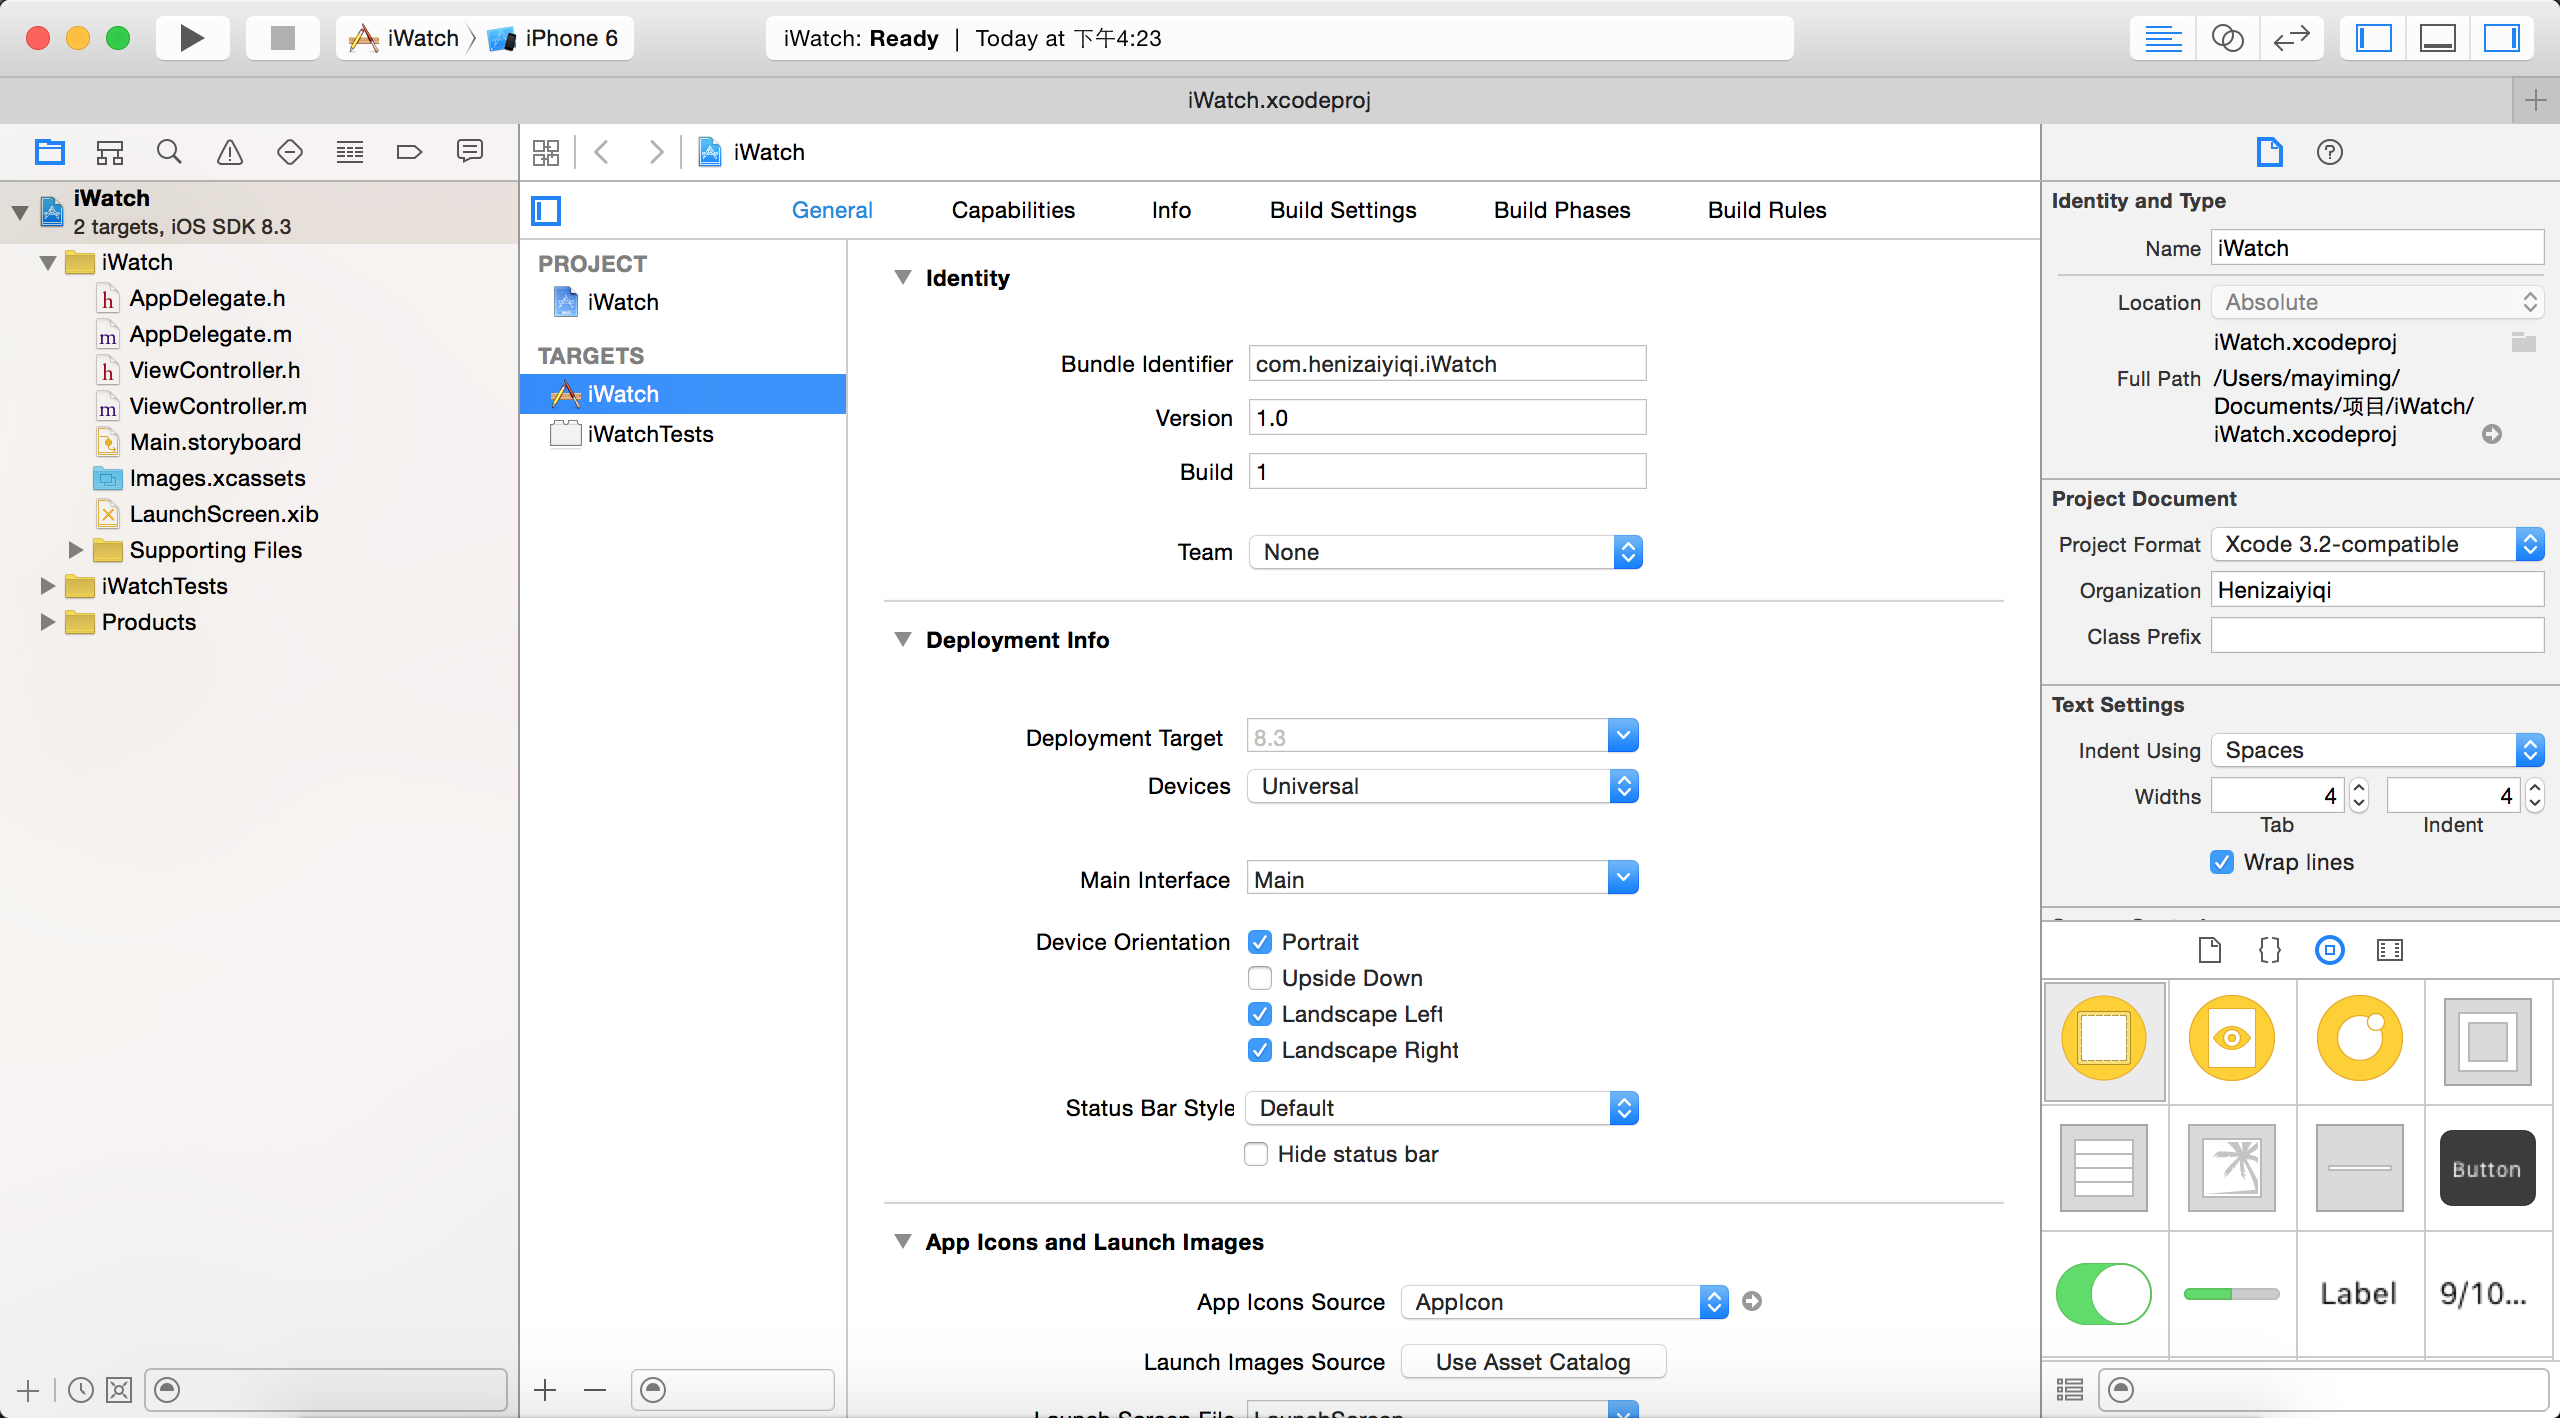2560x1418 pixels.
Task: Open the Build Settings tab
Action: (x=1343, y=210)
